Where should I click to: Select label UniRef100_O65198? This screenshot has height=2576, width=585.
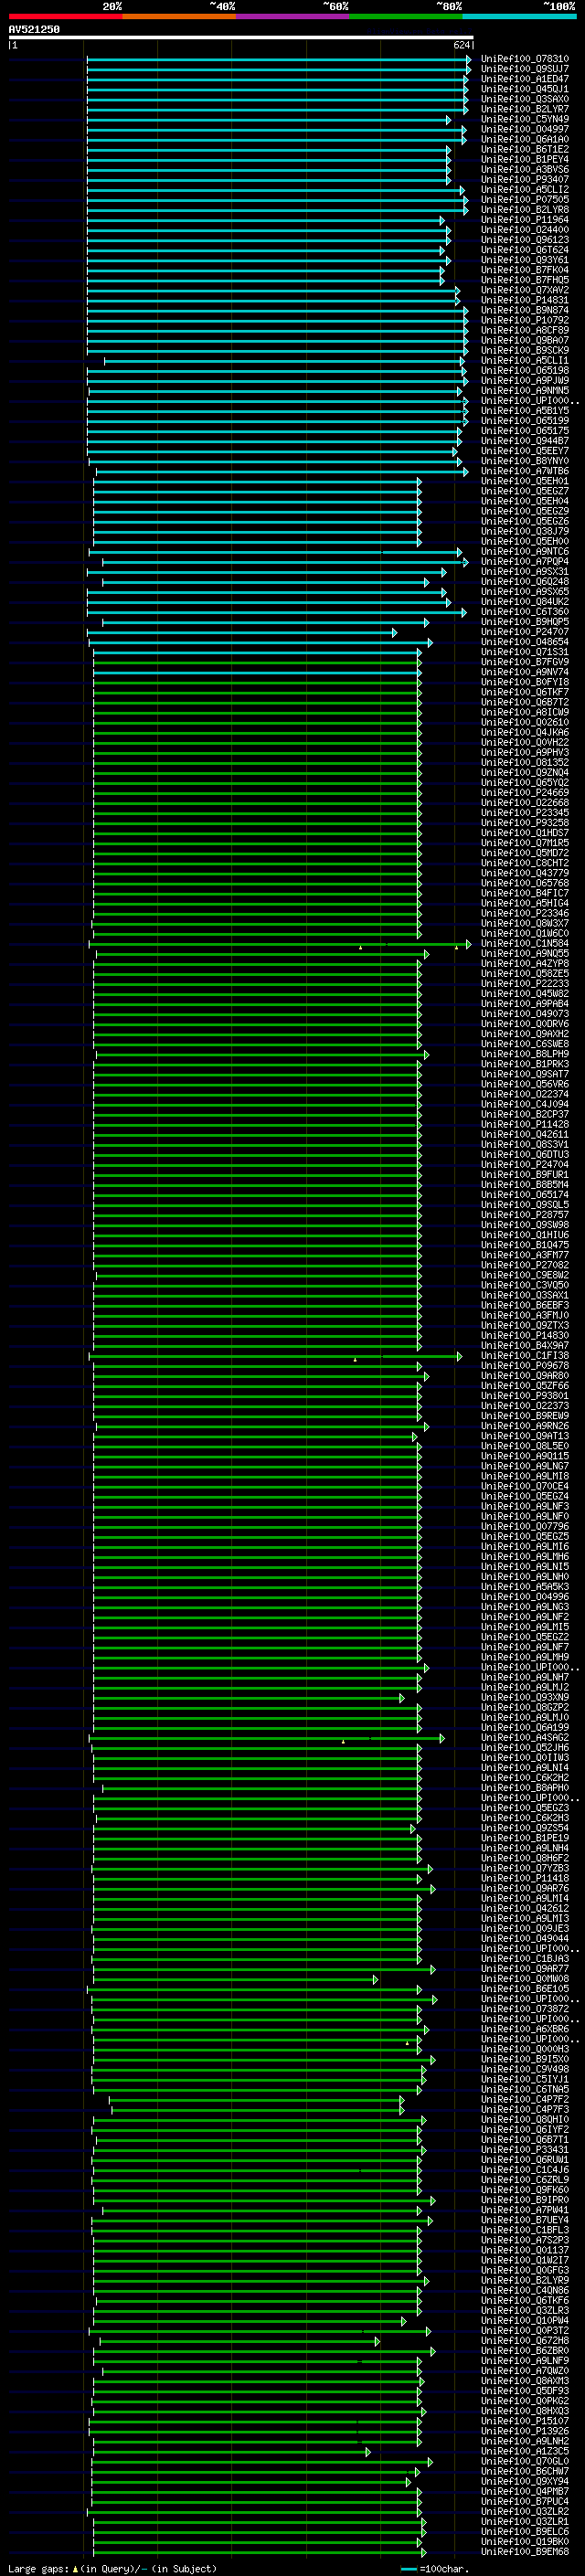point(525,371)
